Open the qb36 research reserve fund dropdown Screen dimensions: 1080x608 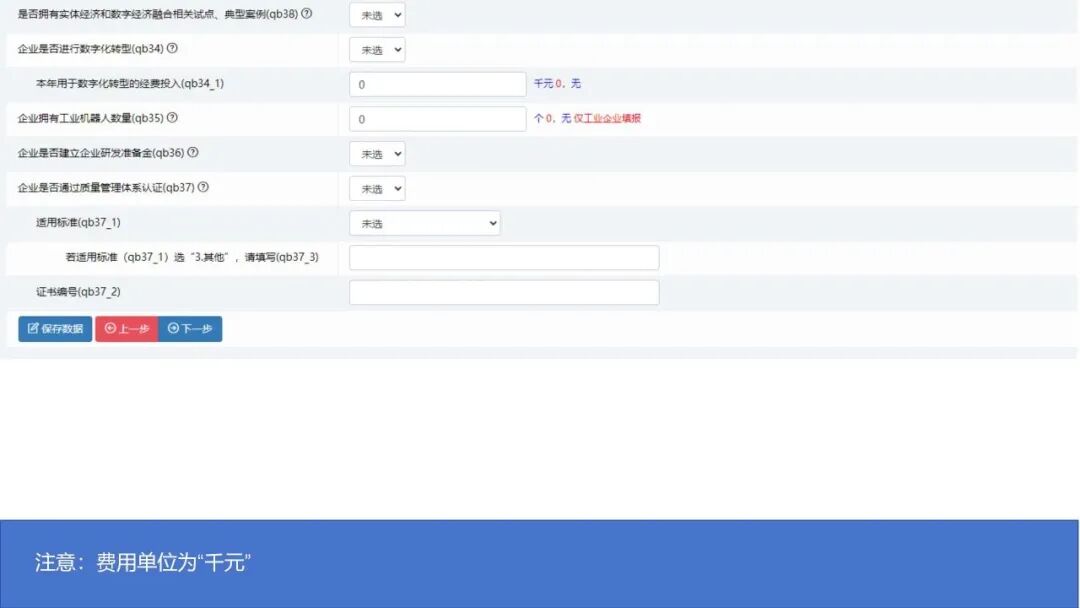[377, 153]
